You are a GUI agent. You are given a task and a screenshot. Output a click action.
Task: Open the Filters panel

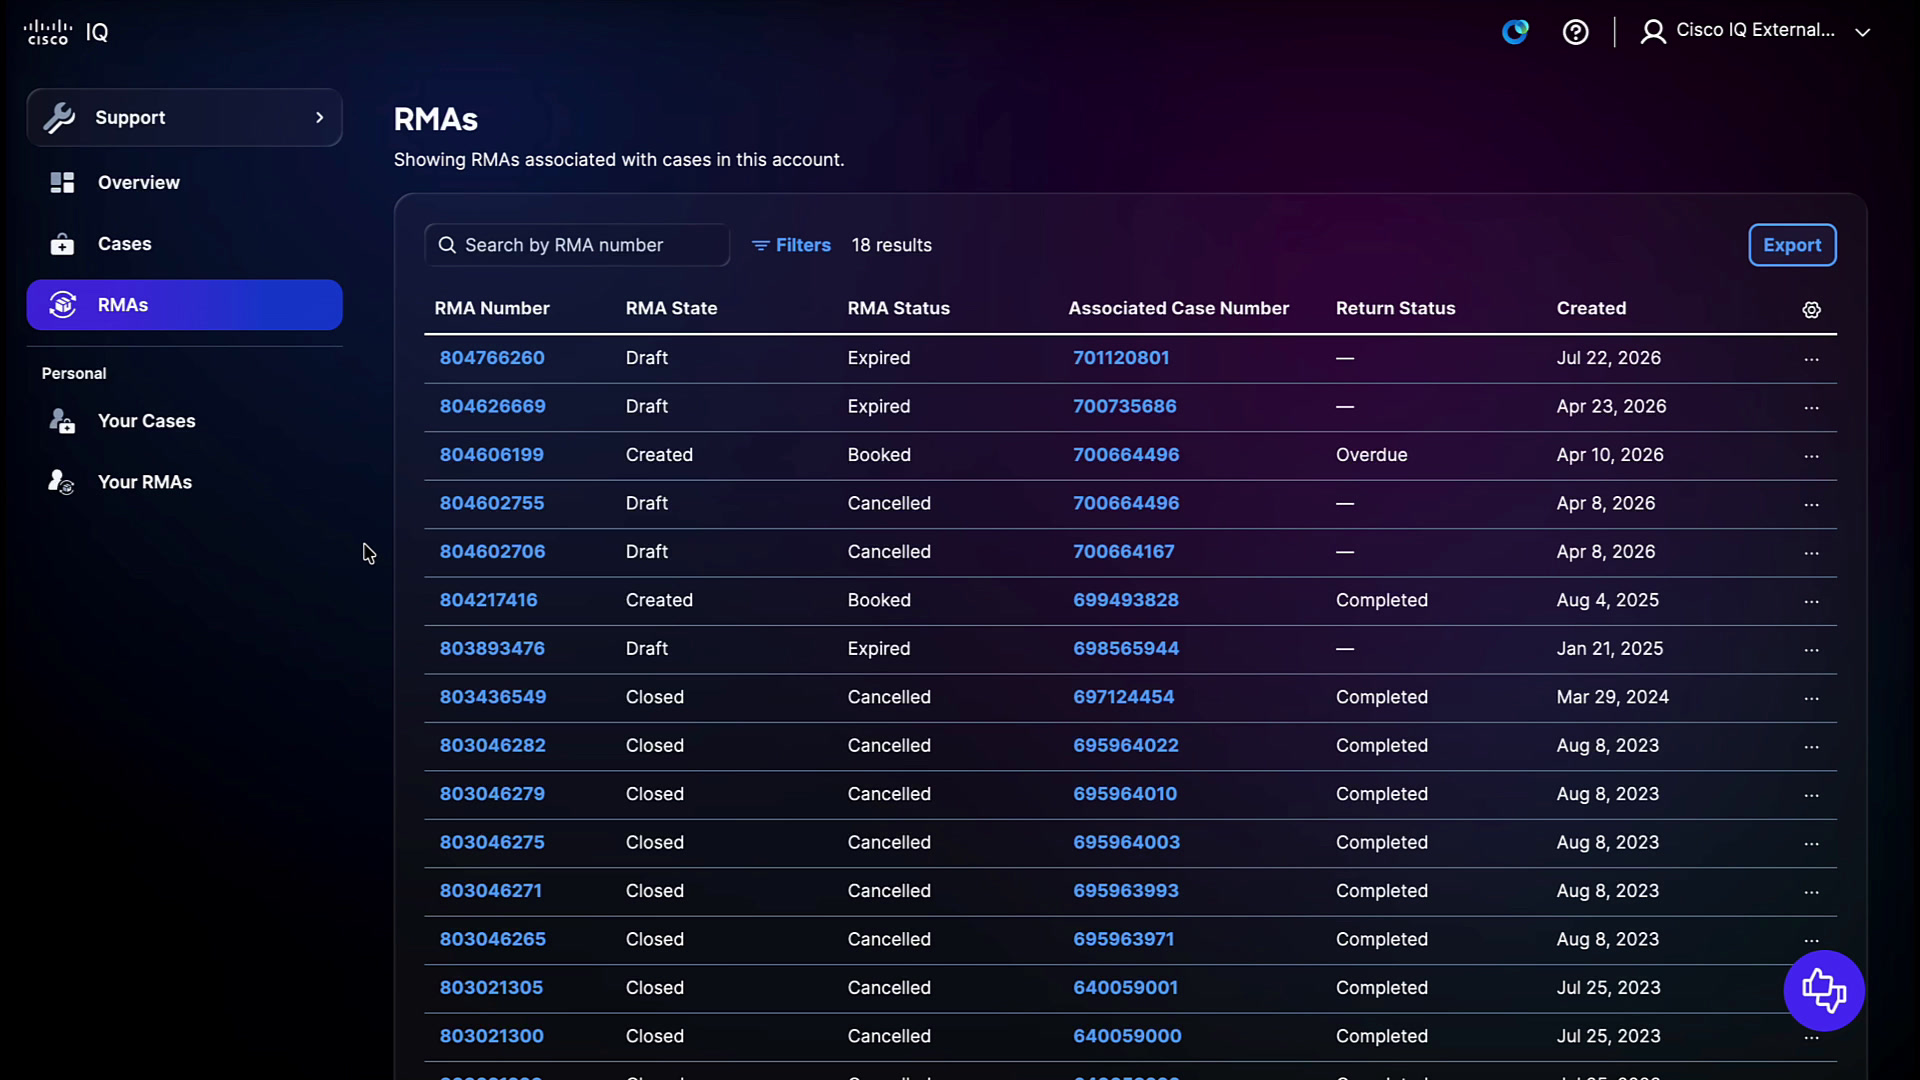[791, 245]
